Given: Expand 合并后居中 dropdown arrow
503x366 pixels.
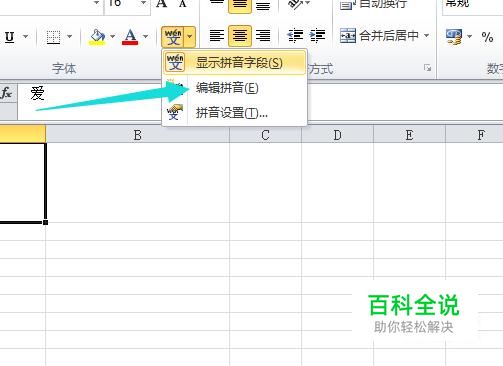Looking at the screenshot, I should click(x=426, y=36).
